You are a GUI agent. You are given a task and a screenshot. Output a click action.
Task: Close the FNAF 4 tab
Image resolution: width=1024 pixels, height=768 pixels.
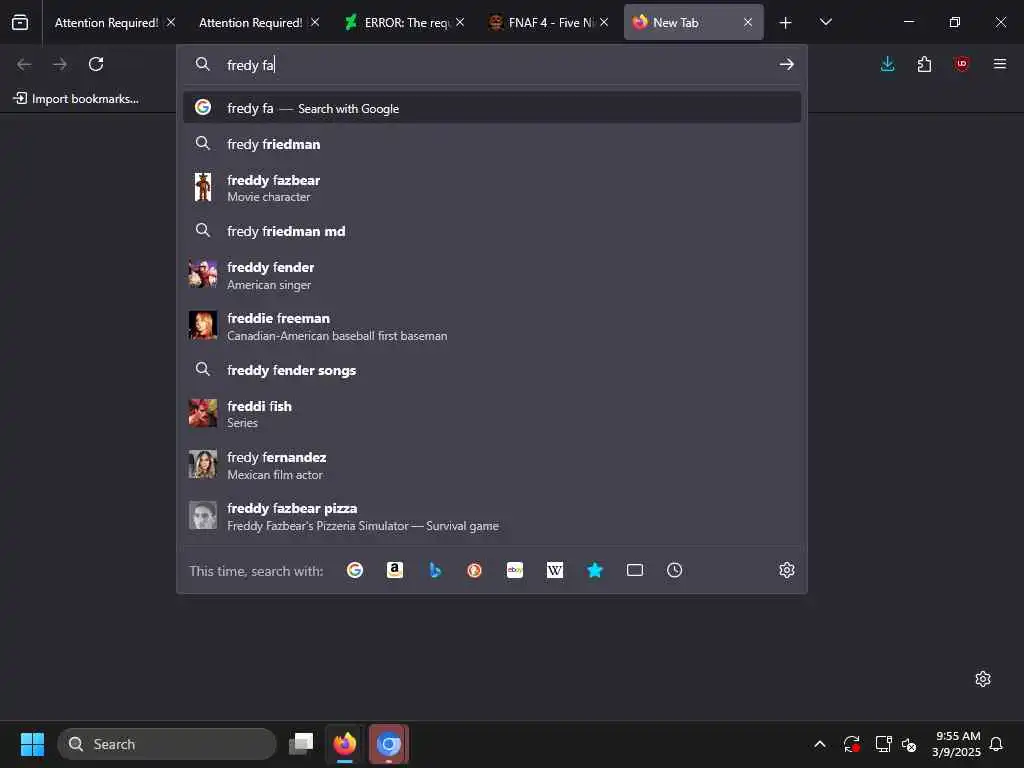point(604,23)
